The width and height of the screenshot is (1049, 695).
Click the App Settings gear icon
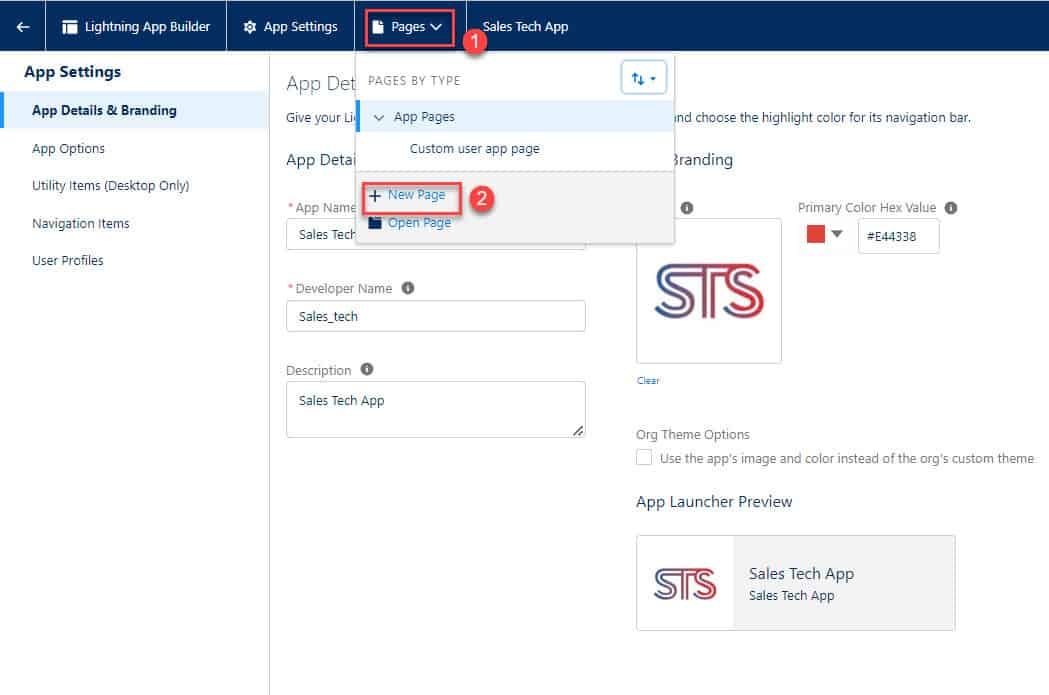250,27
